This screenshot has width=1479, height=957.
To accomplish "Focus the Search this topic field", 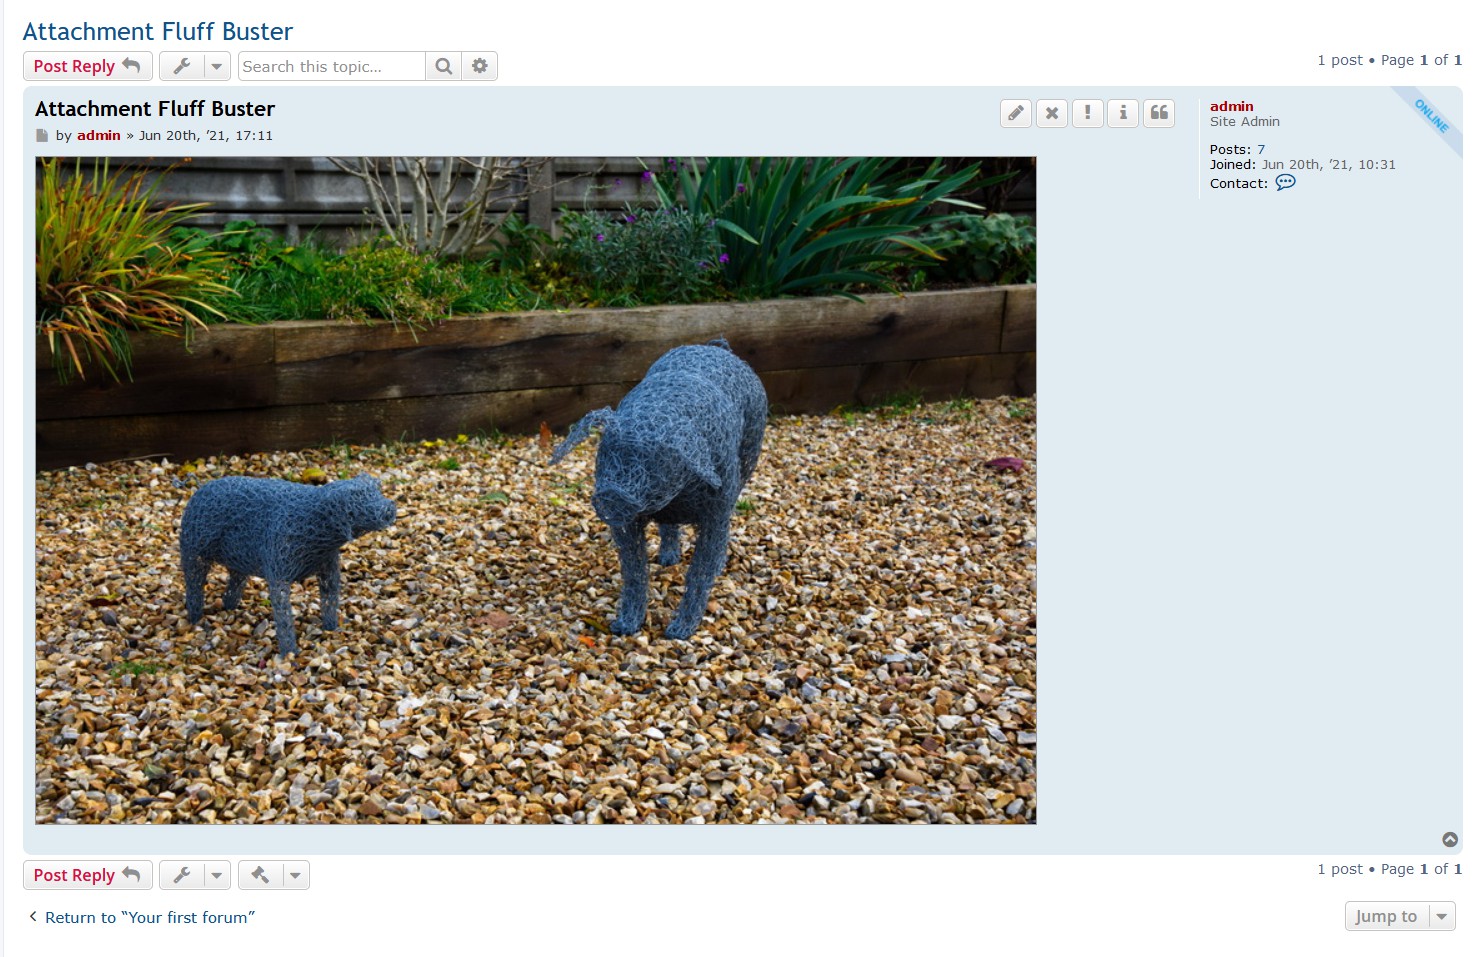I will click(331, 66).
